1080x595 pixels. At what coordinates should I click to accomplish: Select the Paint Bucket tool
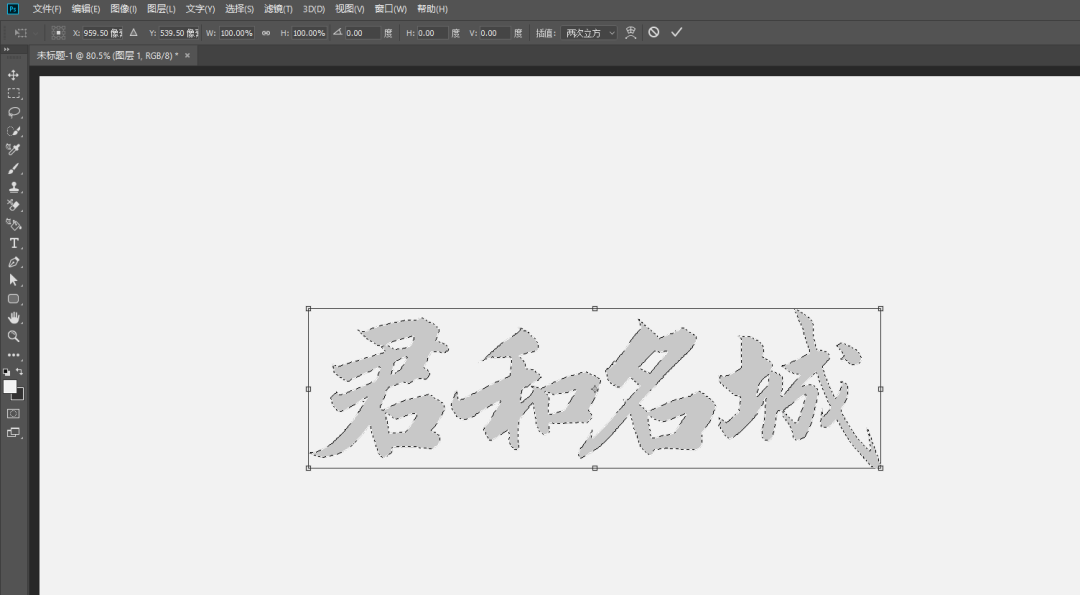tap(13, 225)
